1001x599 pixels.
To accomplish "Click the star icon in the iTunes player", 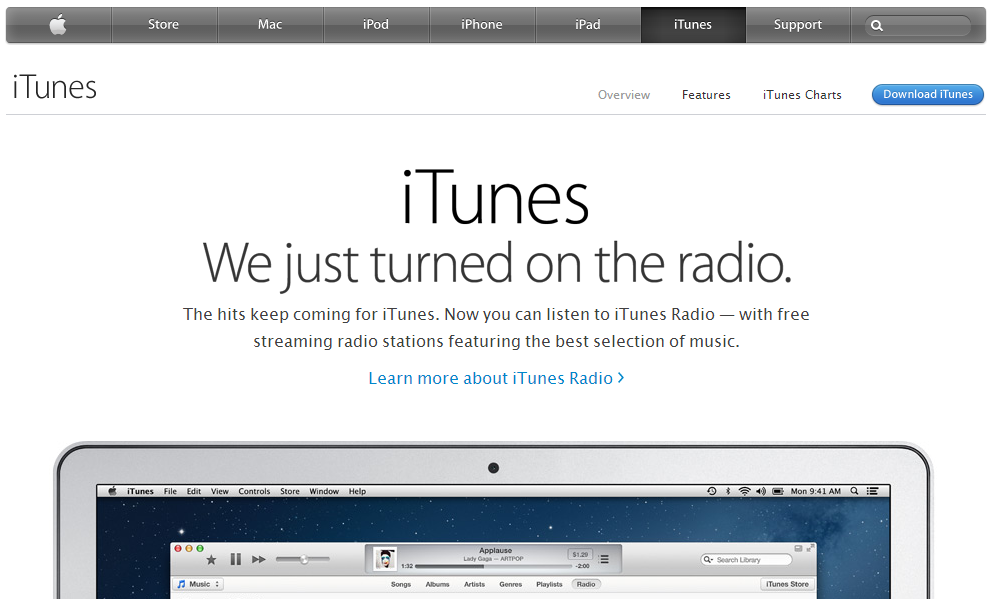I will click(x=211, y=559).
